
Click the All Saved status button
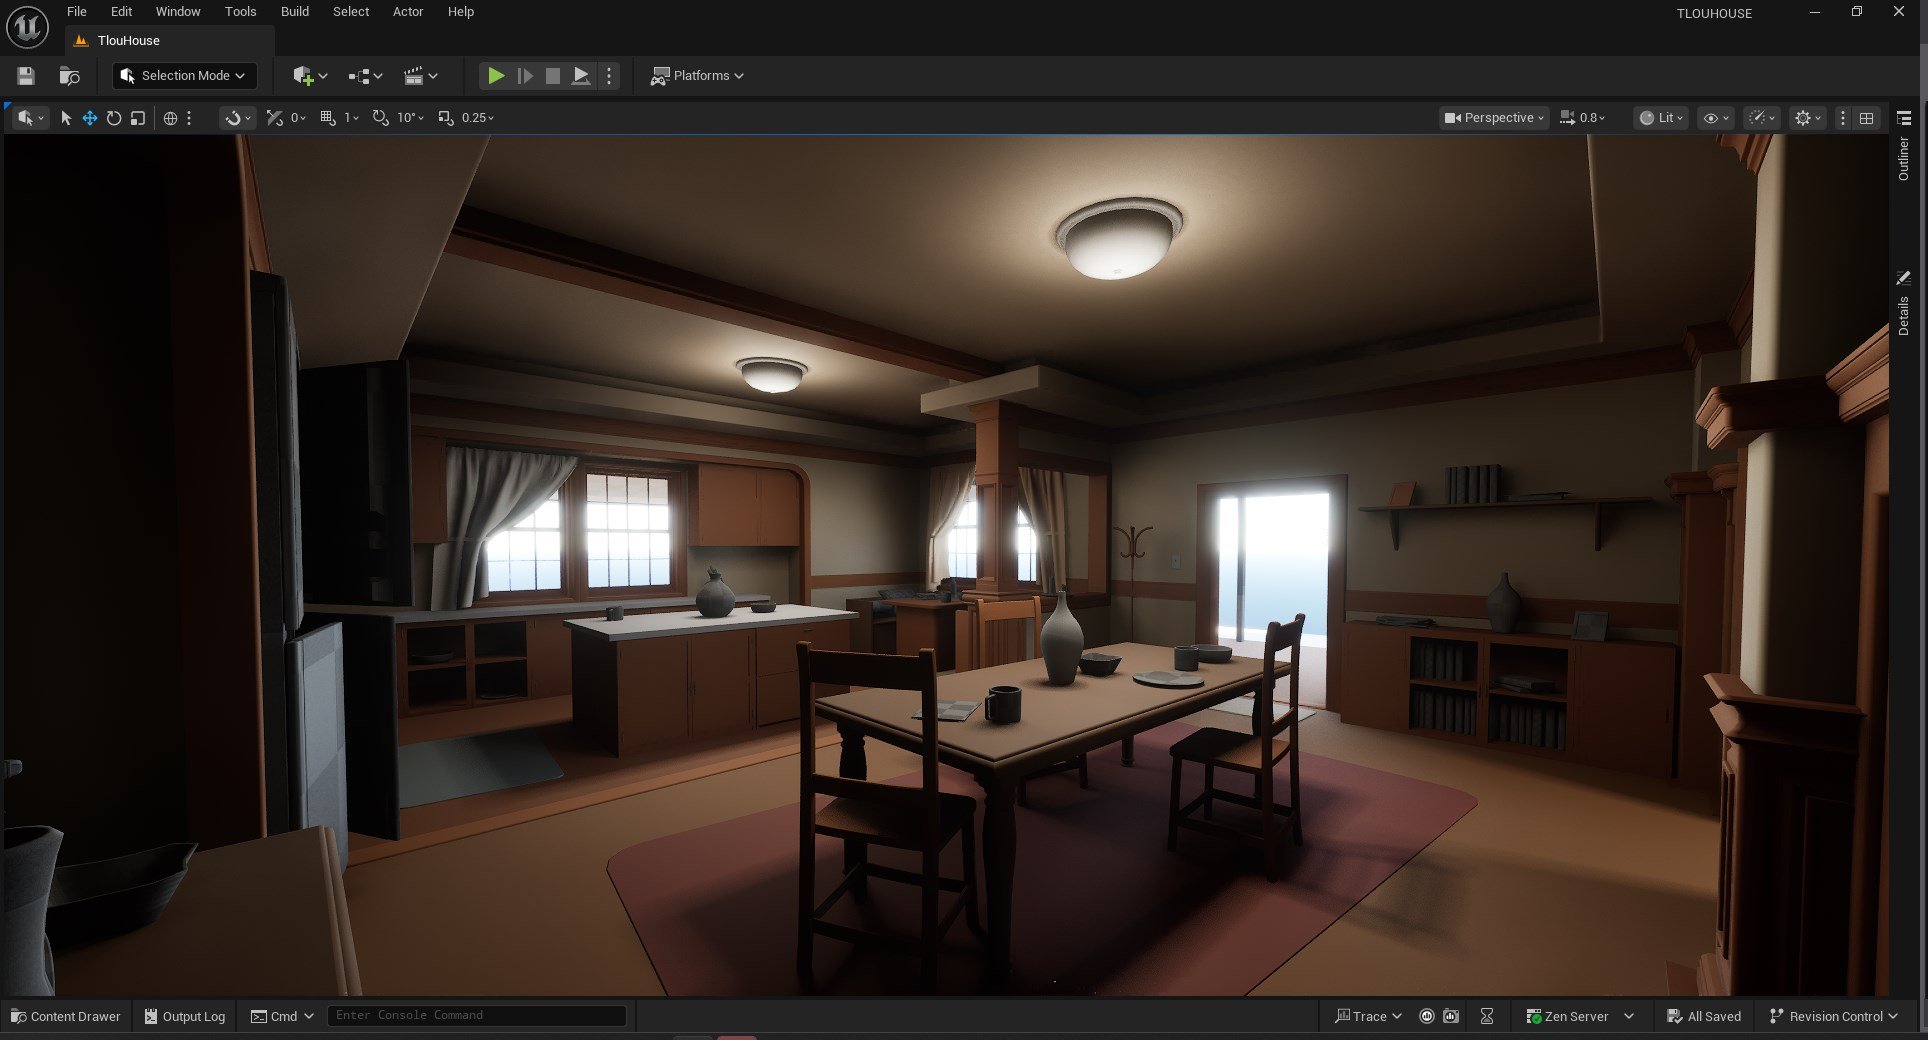coord(1704,1016)
